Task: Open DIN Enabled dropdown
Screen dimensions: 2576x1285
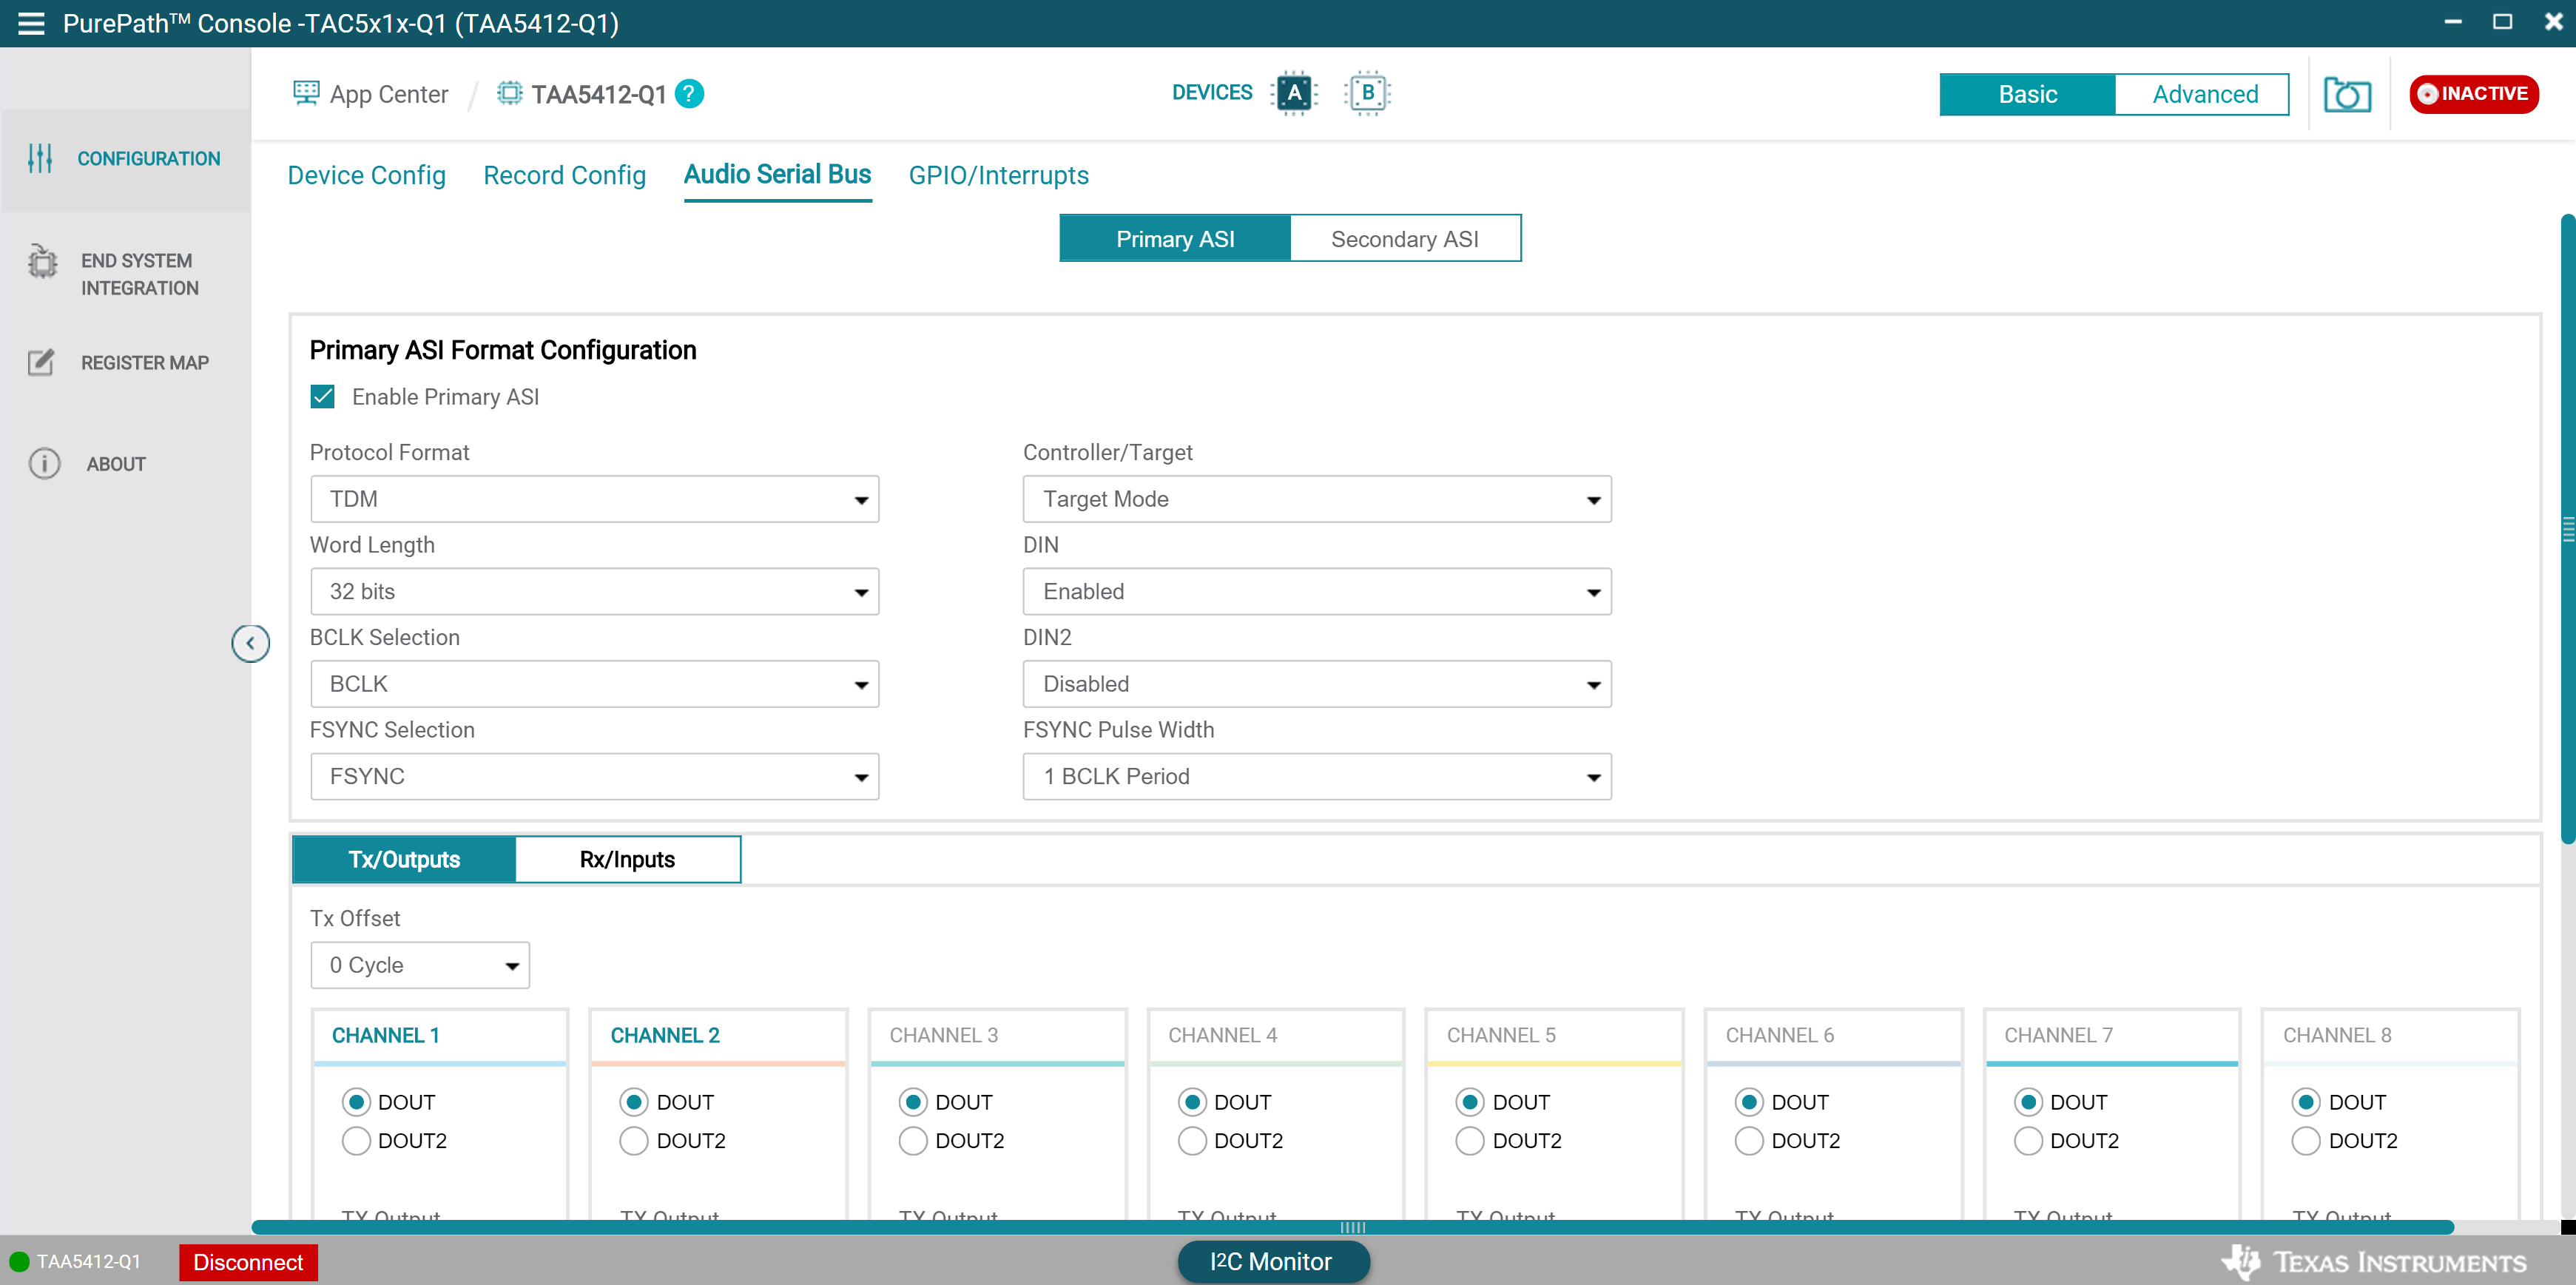Action: [x=1317, y=592]
